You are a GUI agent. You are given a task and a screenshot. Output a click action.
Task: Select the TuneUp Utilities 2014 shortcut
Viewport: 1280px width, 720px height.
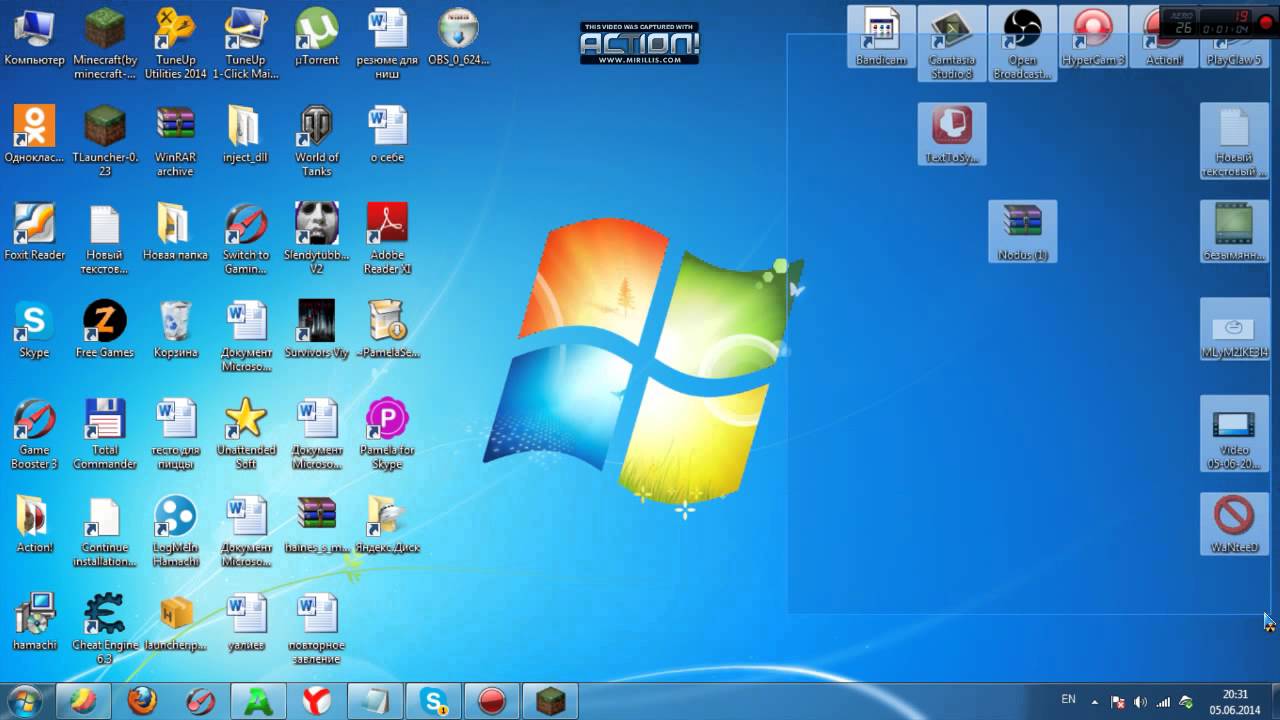click(175, 43)
